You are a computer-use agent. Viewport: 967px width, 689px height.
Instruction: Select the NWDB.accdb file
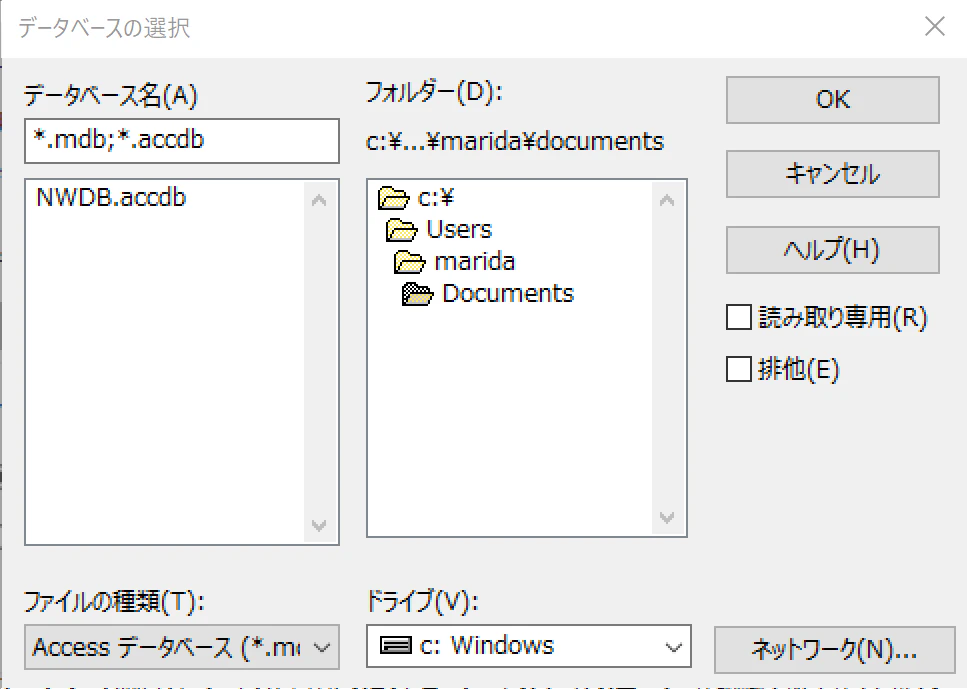tap(111, 197)
